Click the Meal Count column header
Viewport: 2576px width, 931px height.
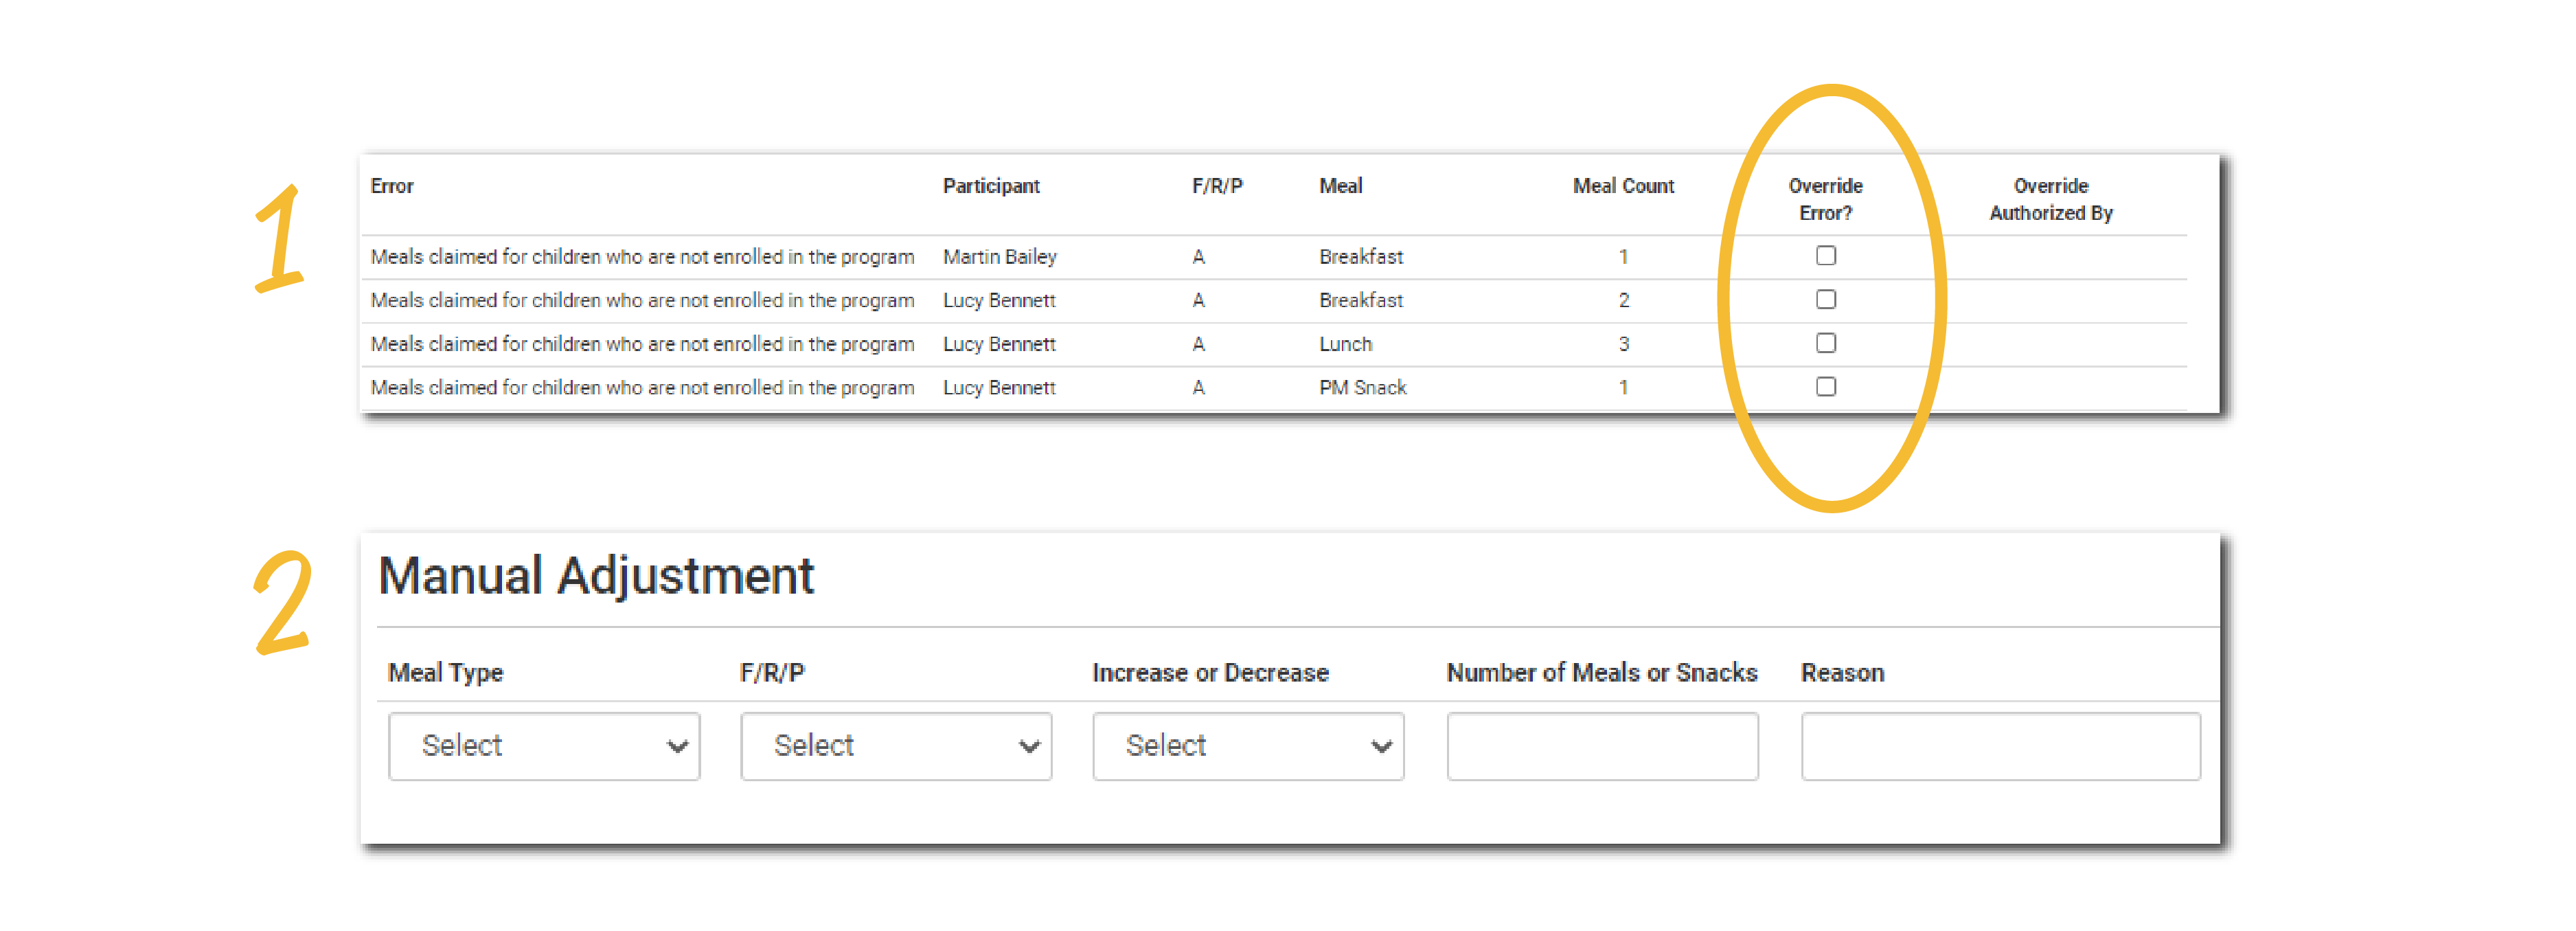[1622, 186]
